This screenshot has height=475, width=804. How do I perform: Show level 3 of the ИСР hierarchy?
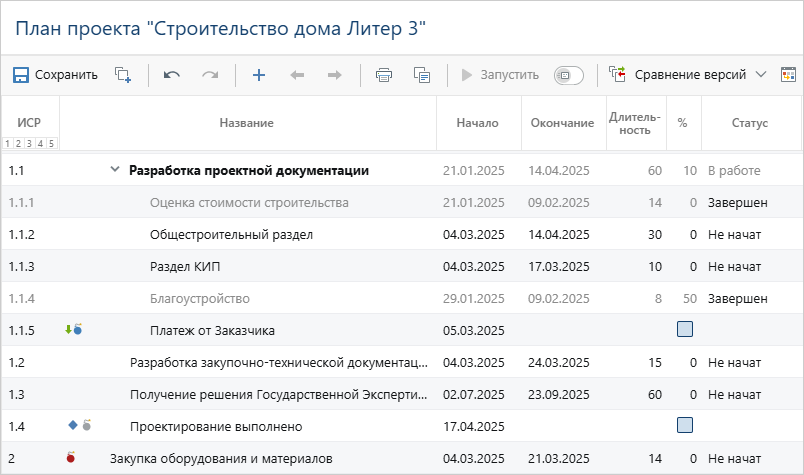point(30,144)
